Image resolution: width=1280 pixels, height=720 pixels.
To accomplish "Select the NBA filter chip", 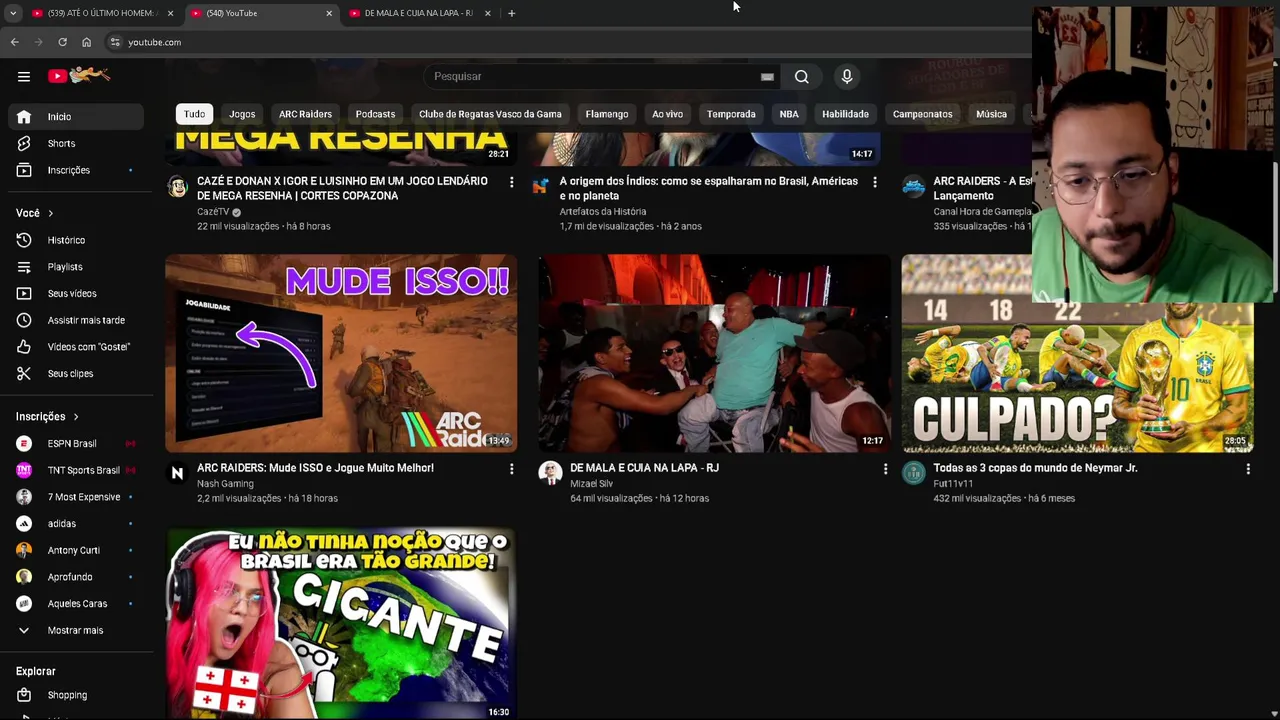I will point(789,114).
